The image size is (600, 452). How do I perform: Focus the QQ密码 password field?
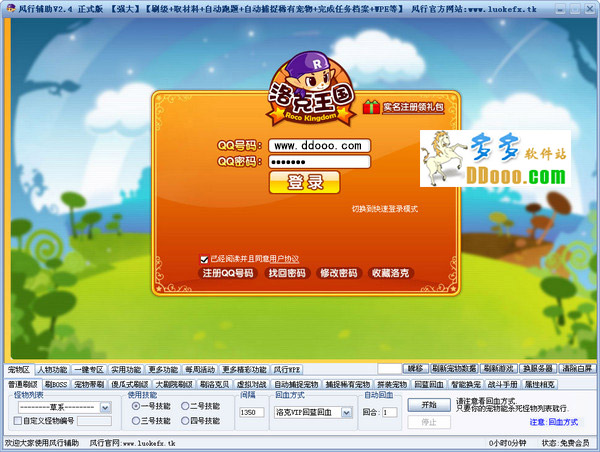click(x=320, y=162)
